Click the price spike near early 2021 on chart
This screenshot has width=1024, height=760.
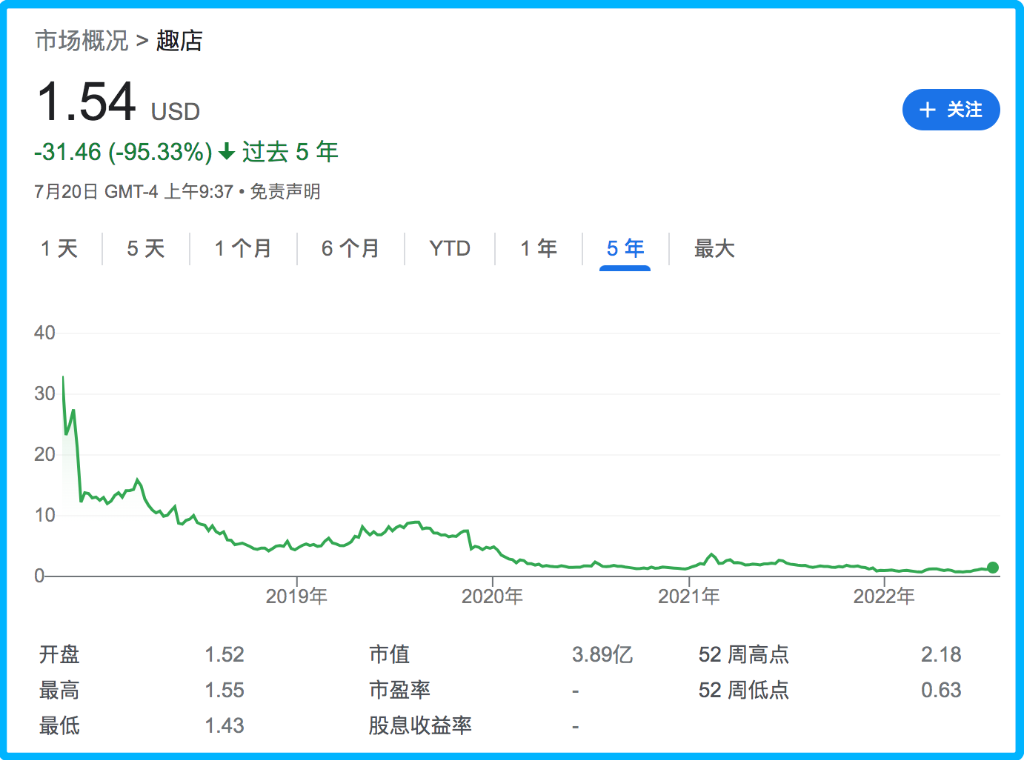(x=710, y=552)
